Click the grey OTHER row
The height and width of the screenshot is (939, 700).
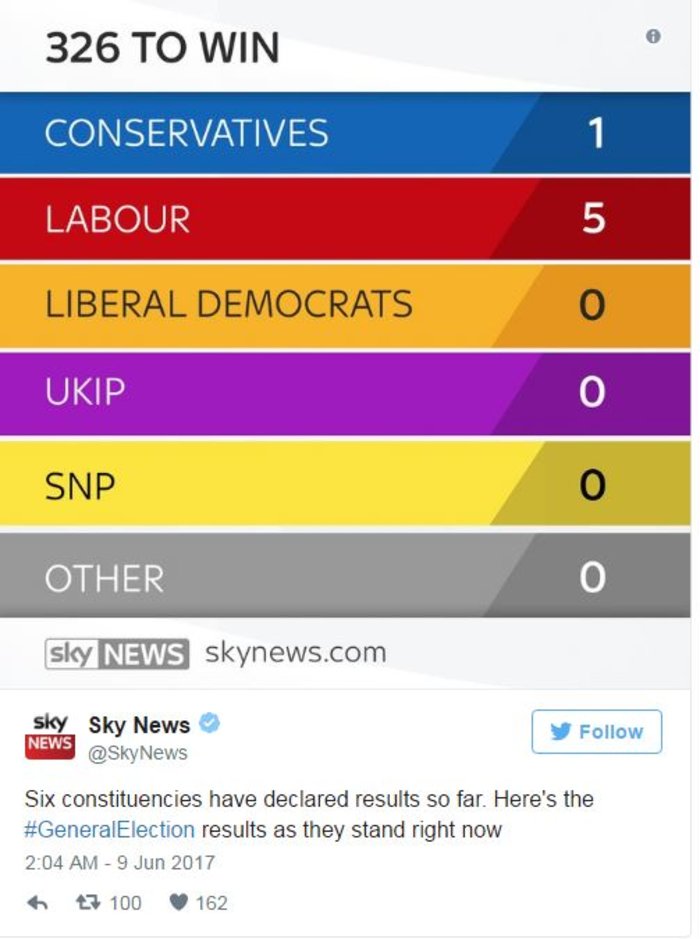coord(345,577)
